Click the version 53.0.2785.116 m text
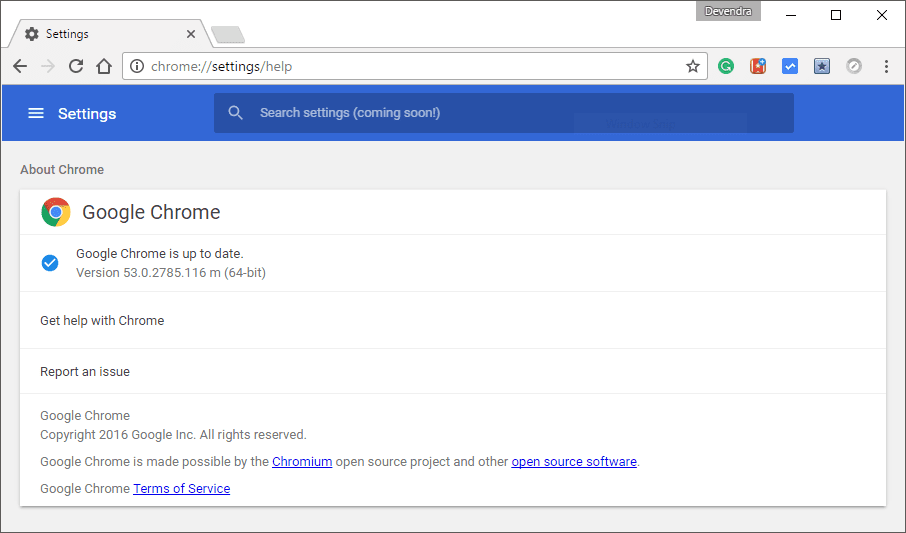The width and height of the screenshot is (906, 533). tap(171, 273)
